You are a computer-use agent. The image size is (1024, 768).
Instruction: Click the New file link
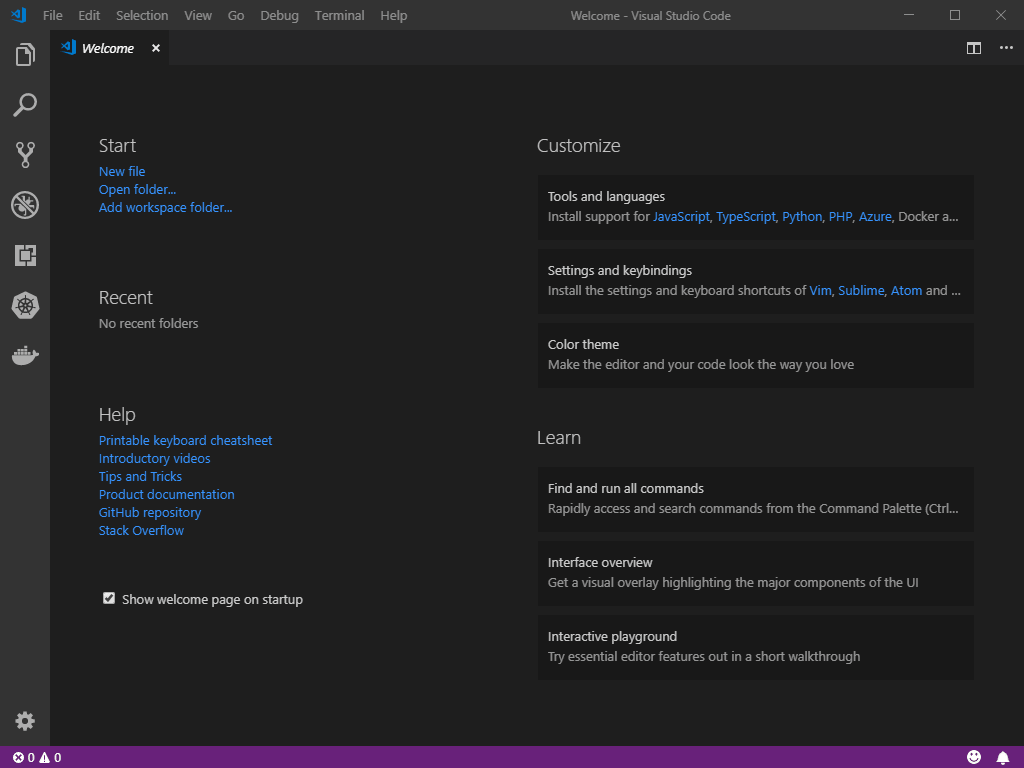pyautogui.click(x=122, y=171)
